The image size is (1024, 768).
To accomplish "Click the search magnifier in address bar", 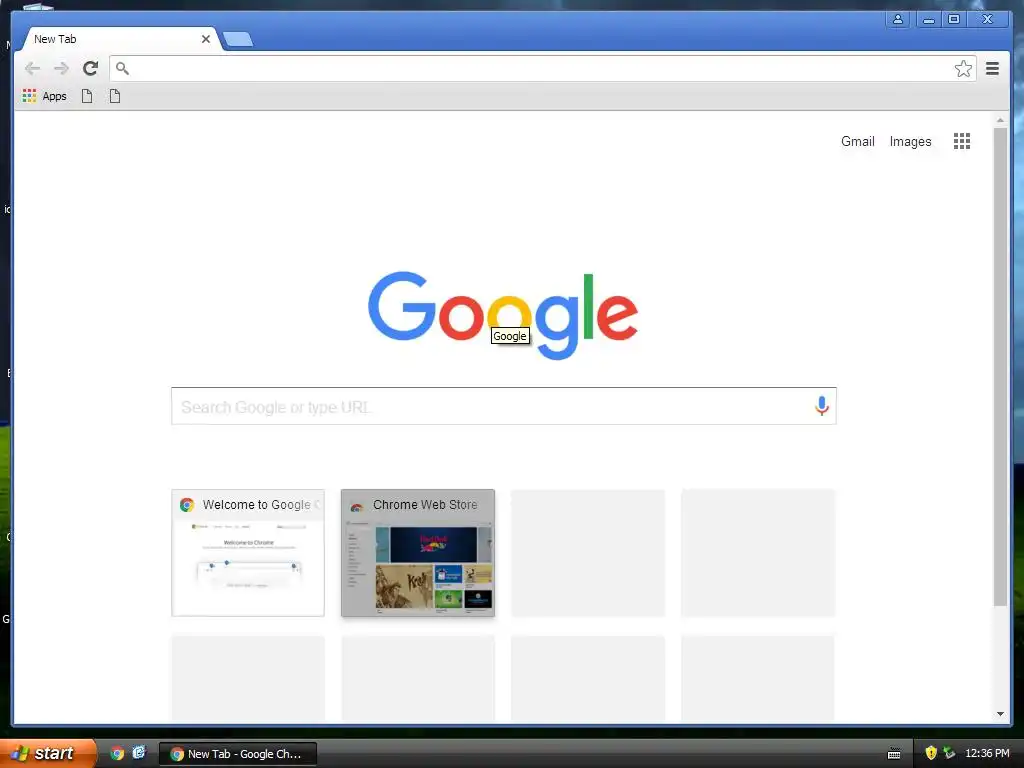I will click(x=122, y=68).
